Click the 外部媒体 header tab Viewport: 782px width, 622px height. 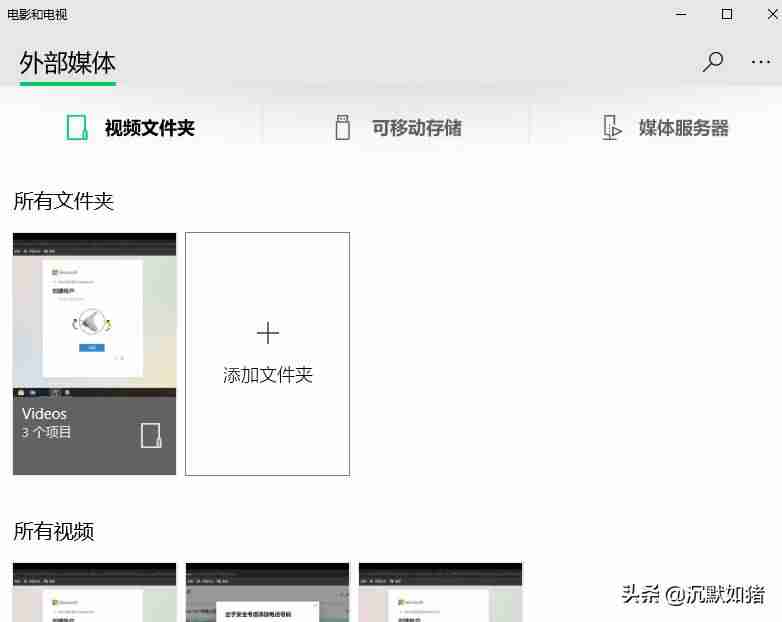pos(67,63)
